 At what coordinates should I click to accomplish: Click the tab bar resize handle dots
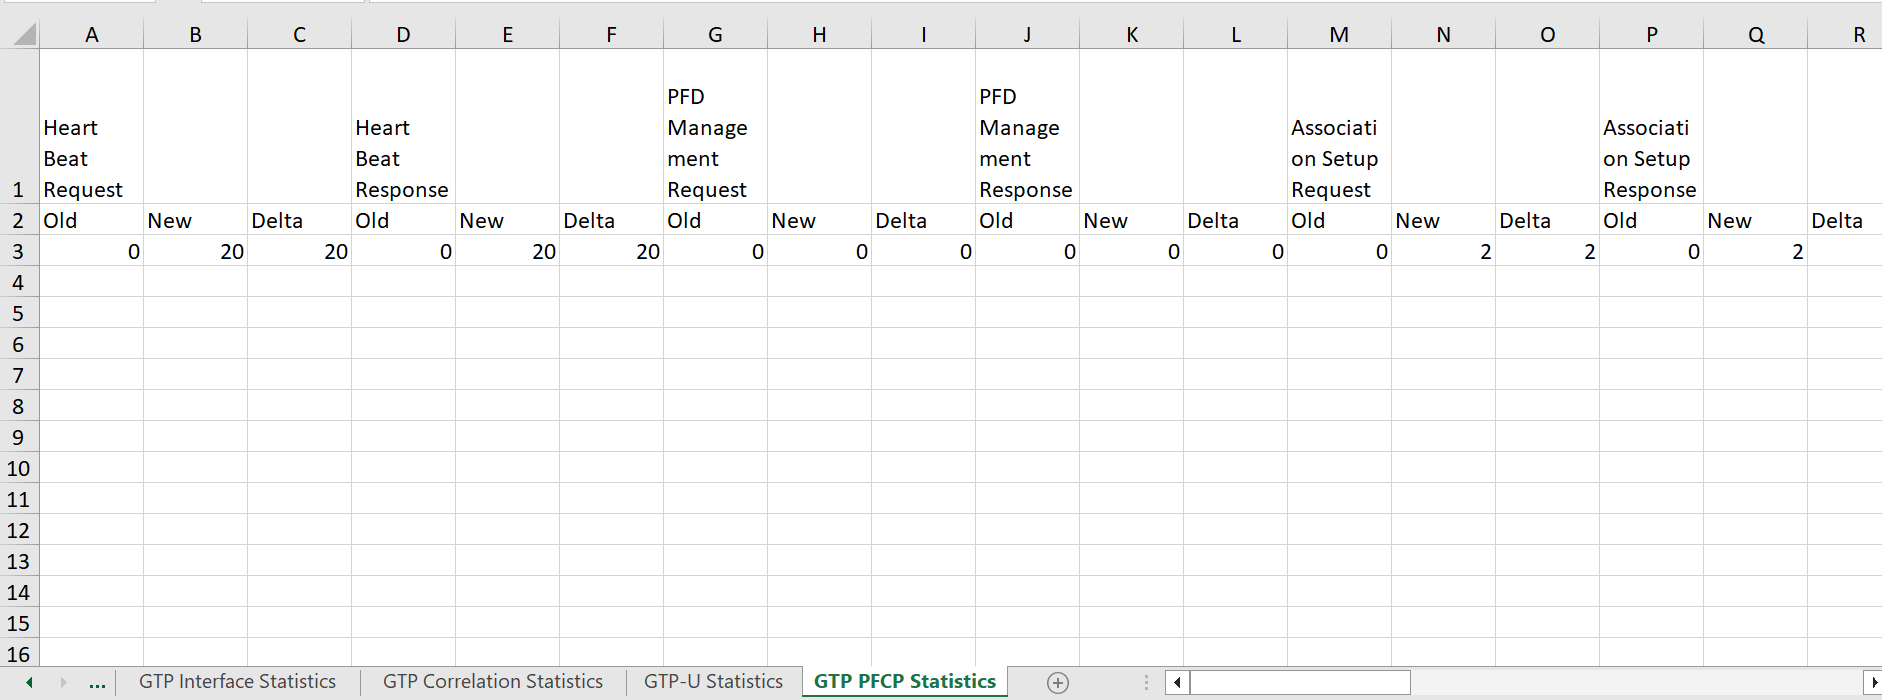point(1146,683)
